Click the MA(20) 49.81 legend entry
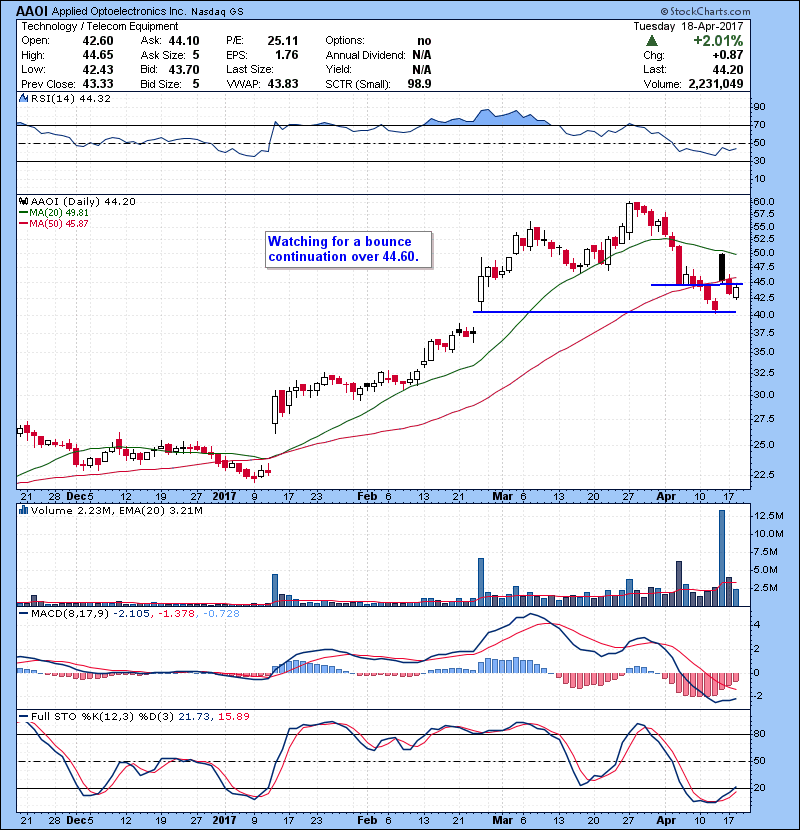800x830 pixels. 54,213
